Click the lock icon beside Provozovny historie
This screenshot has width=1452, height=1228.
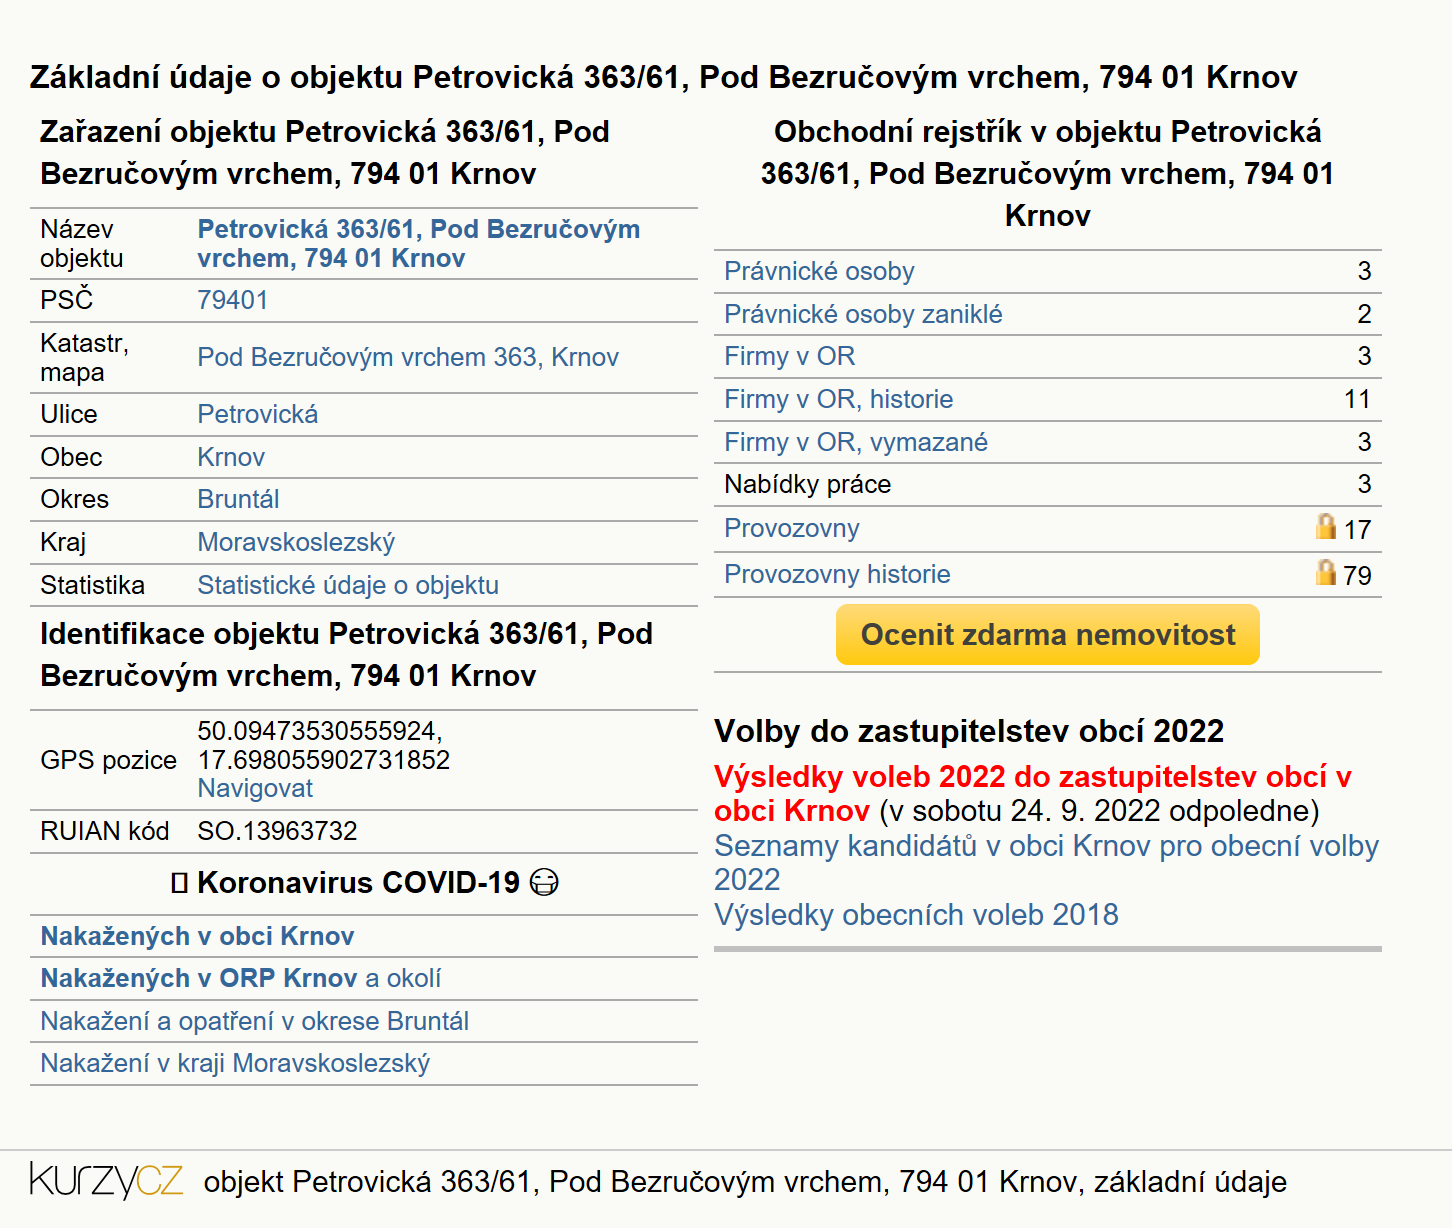(x=1326, y=572)
